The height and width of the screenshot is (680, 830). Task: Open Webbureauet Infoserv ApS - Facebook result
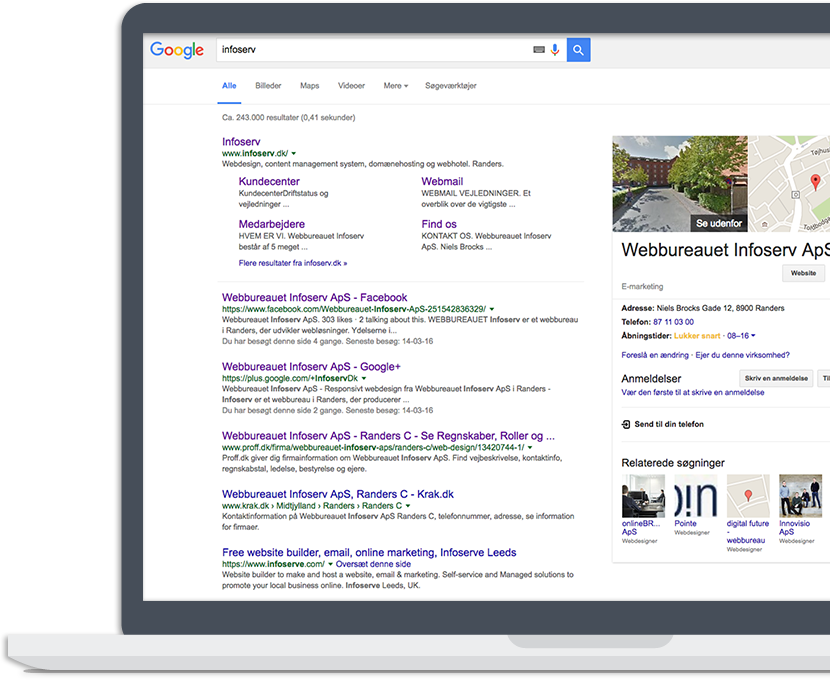pyautogui.click(x=314, y=297)
